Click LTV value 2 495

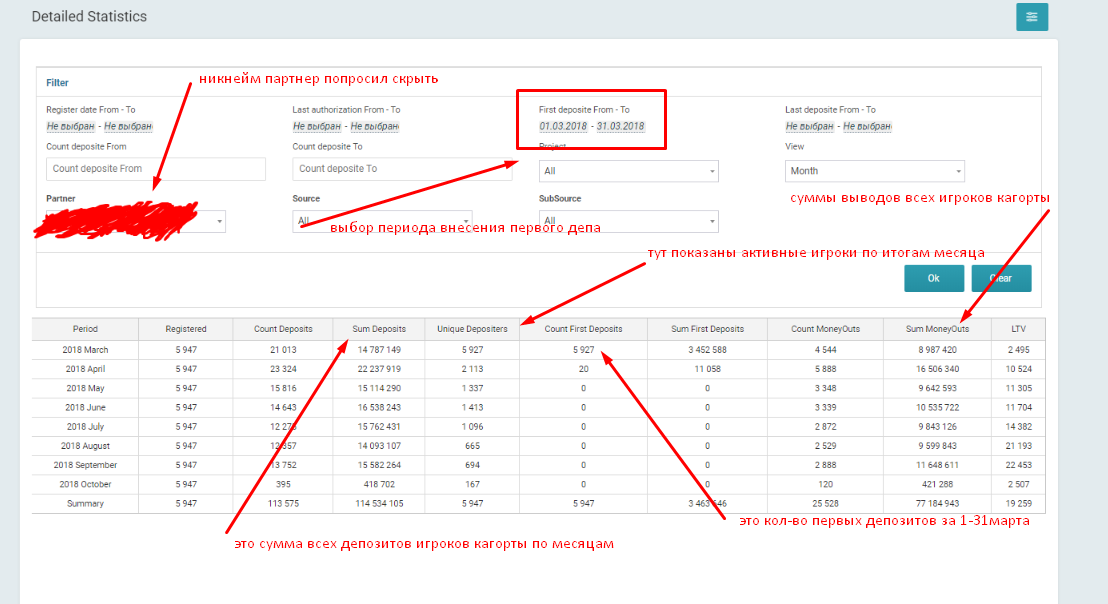1018,350
